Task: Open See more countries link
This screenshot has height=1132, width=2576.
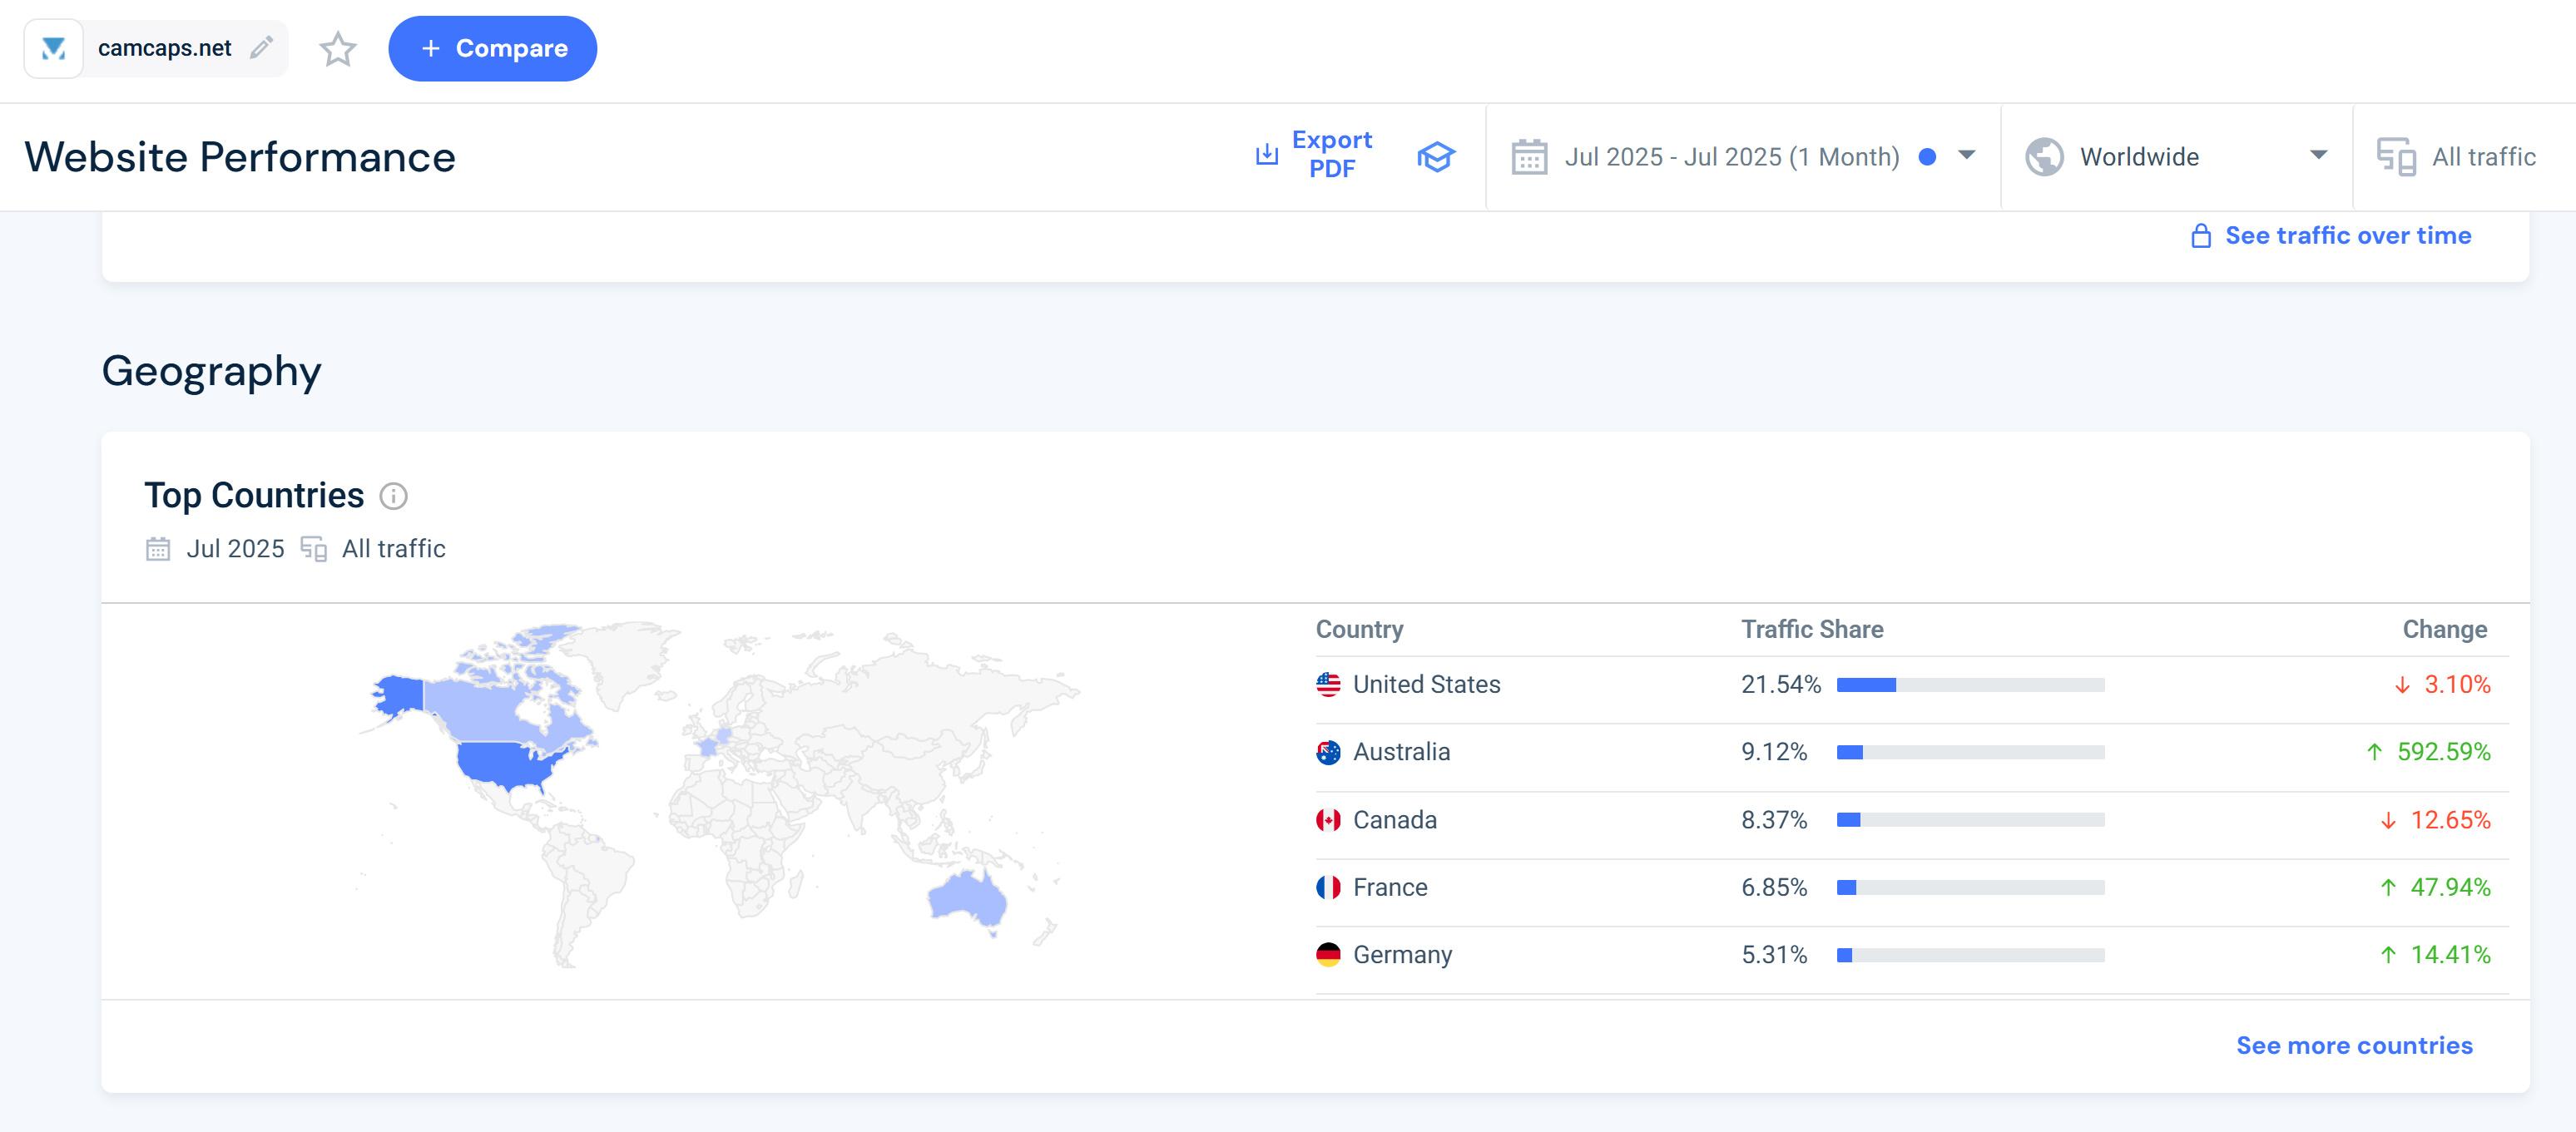Action: coord(2354,1045)
